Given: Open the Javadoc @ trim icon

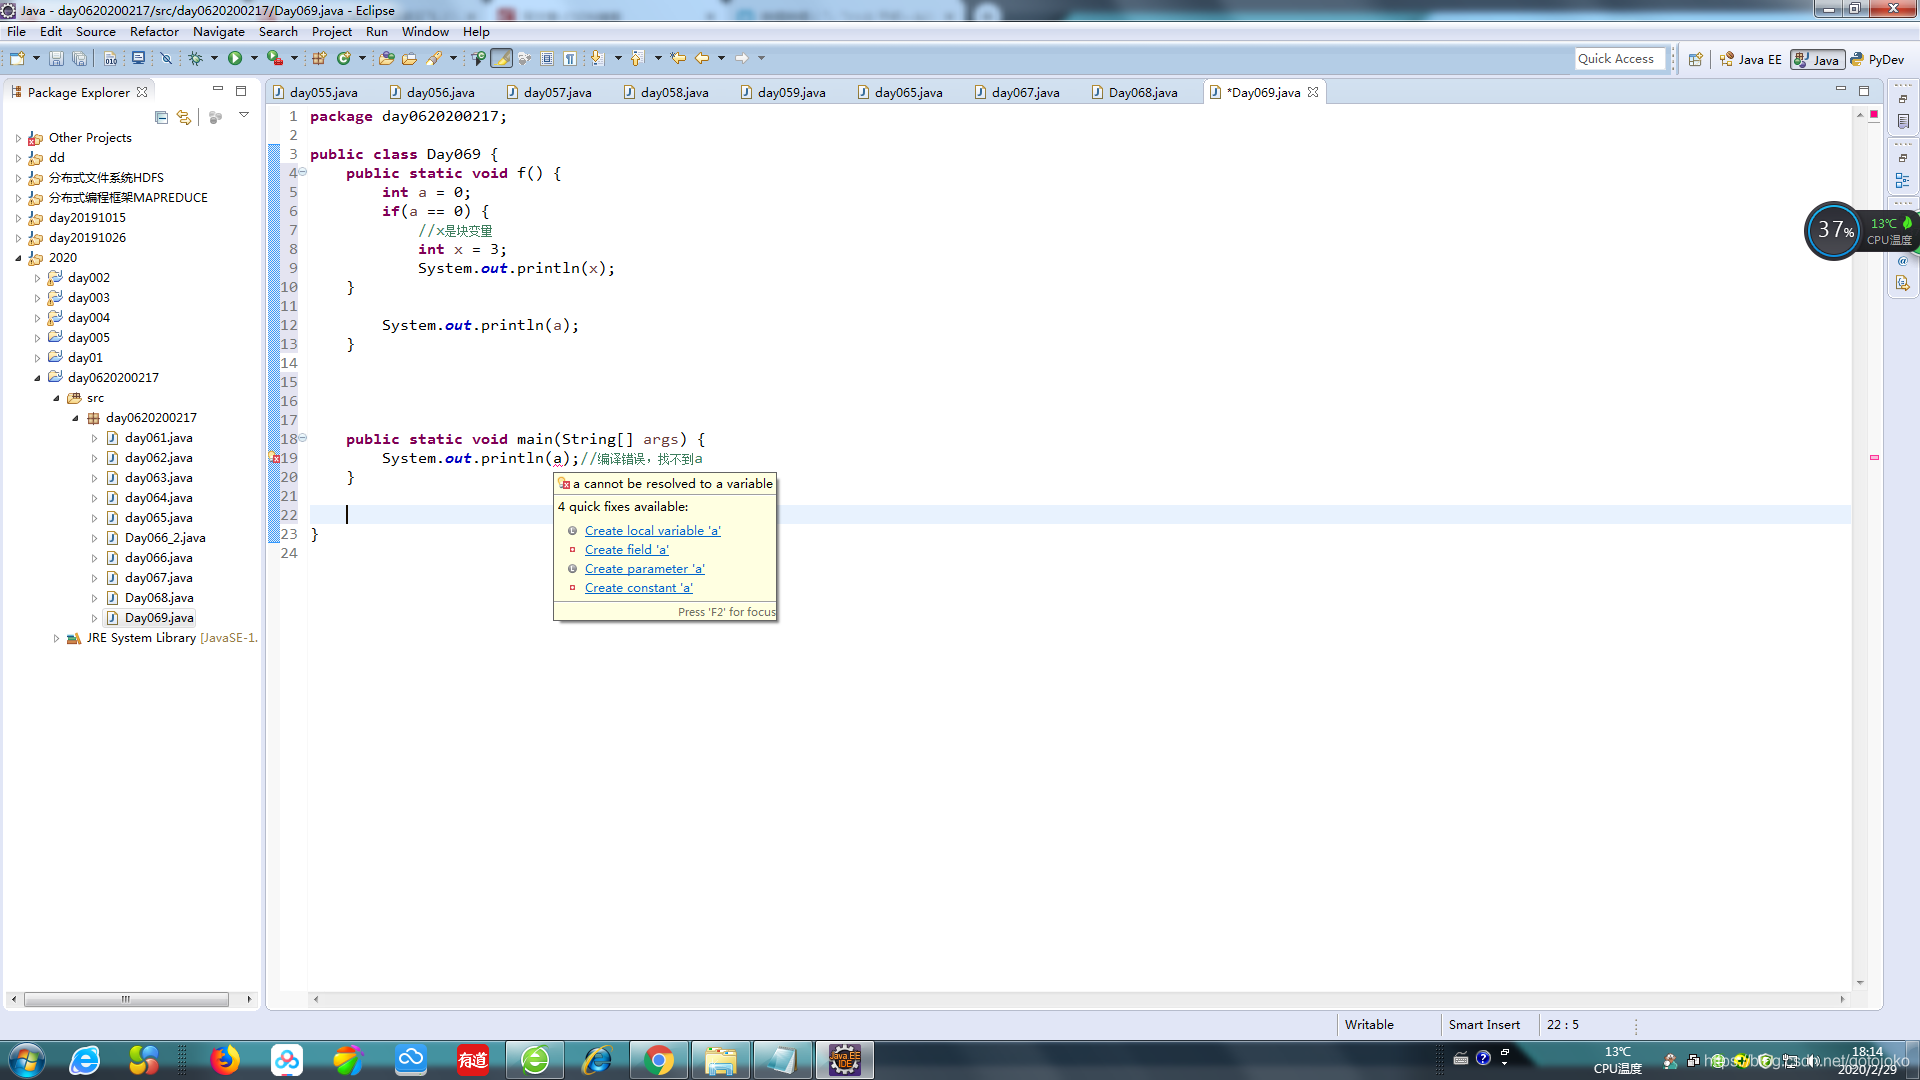Looking at the screenshot, I should (x=1903, y=261).
